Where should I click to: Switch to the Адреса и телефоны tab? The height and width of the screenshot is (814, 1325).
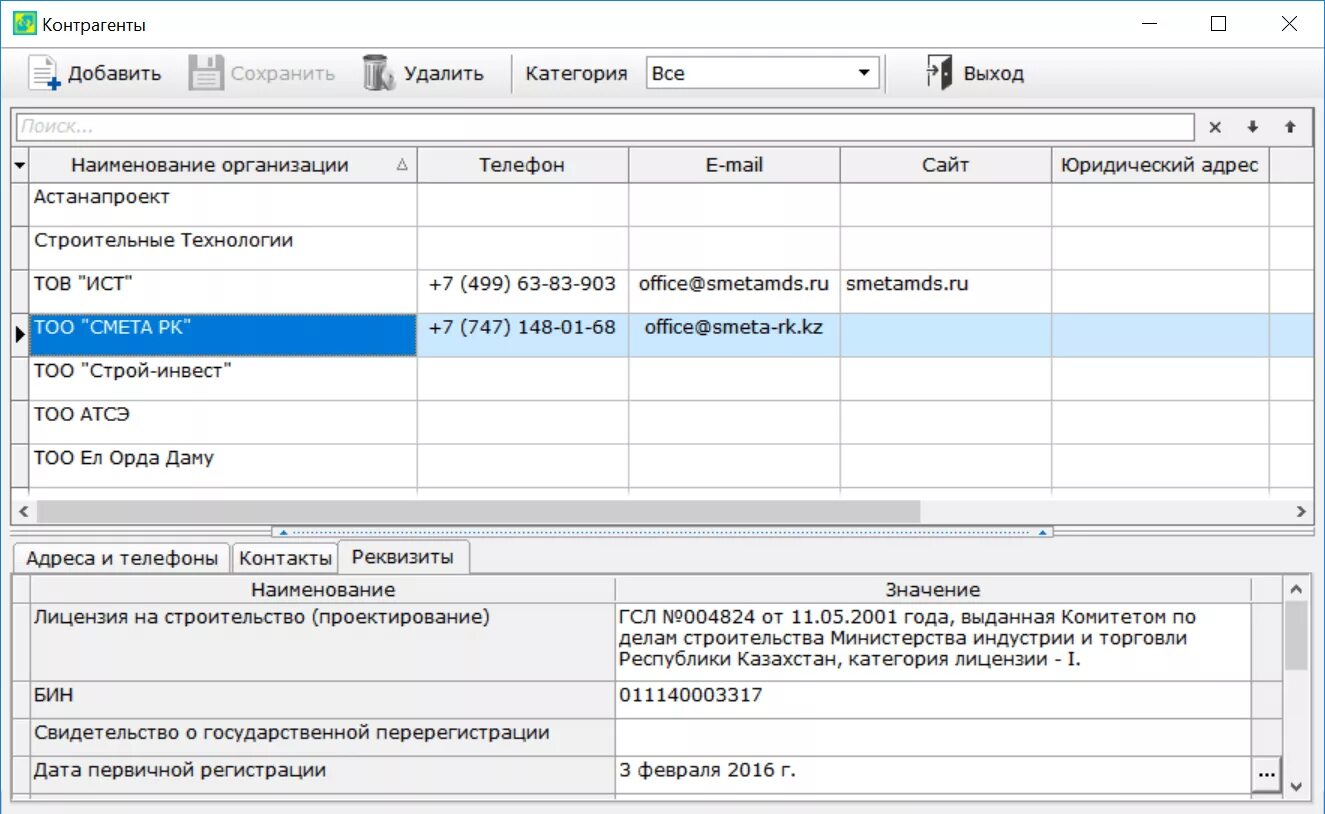122,559
